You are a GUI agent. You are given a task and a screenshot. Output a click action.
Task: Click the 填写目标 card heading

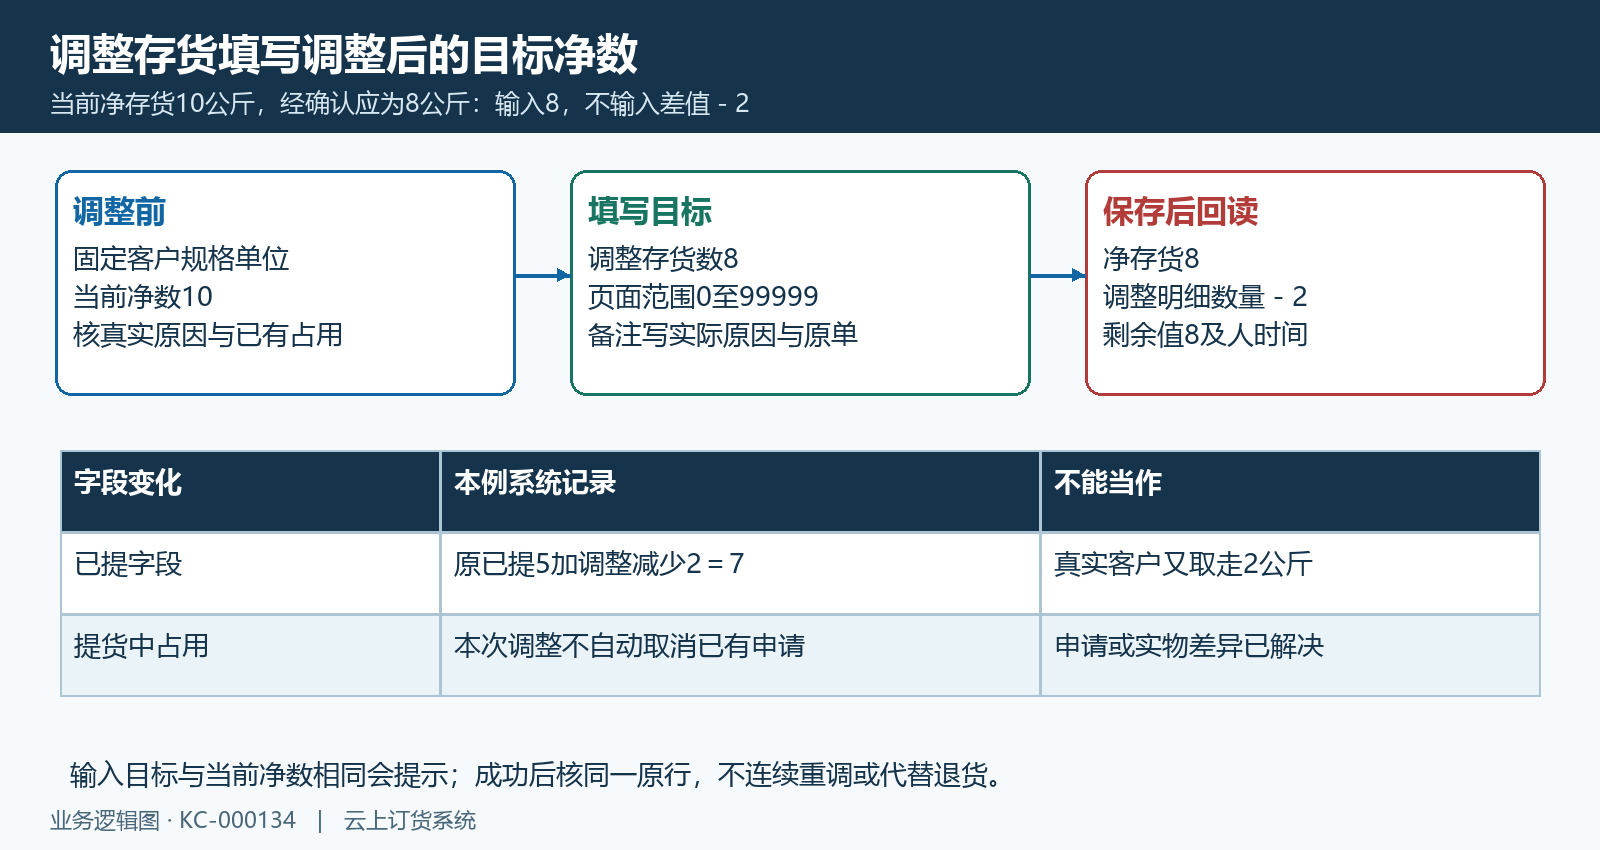pos(650,211)
